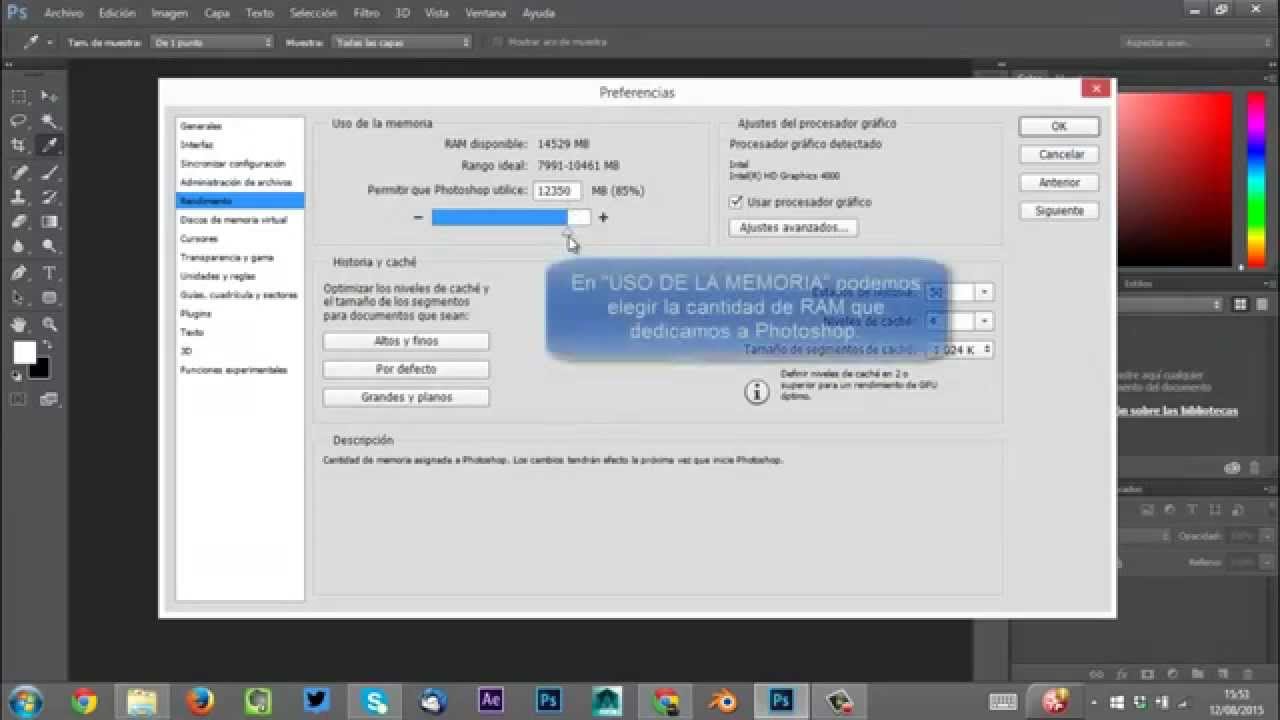Open the library selector dropdown
This screenshot has width=1280, height=720.
[1170, 304]
